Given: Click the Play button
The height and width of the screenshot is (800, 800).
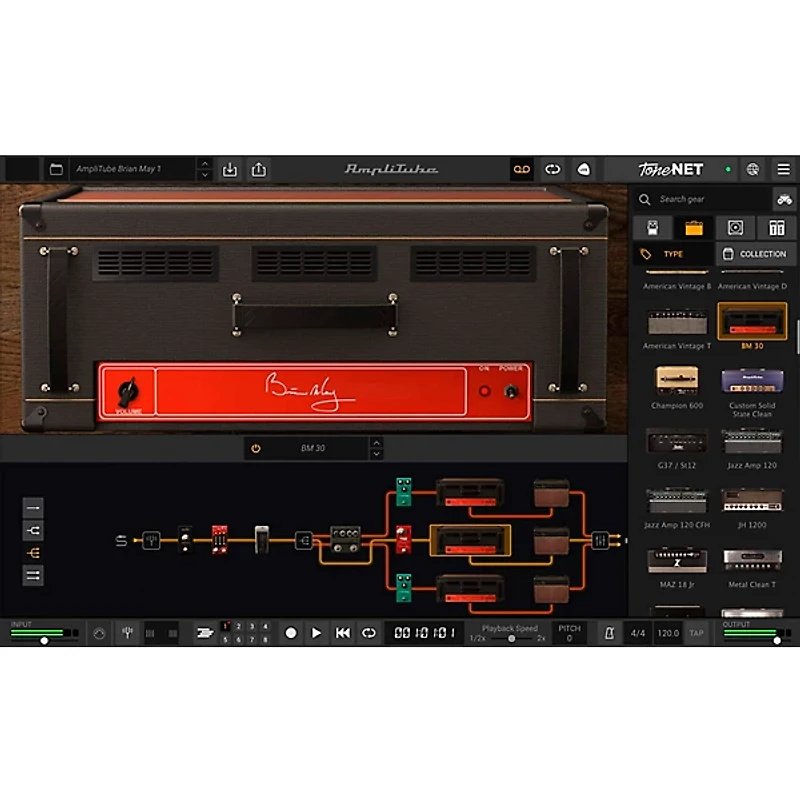Looking at the screenshot, I should click(x=316, y=633).
